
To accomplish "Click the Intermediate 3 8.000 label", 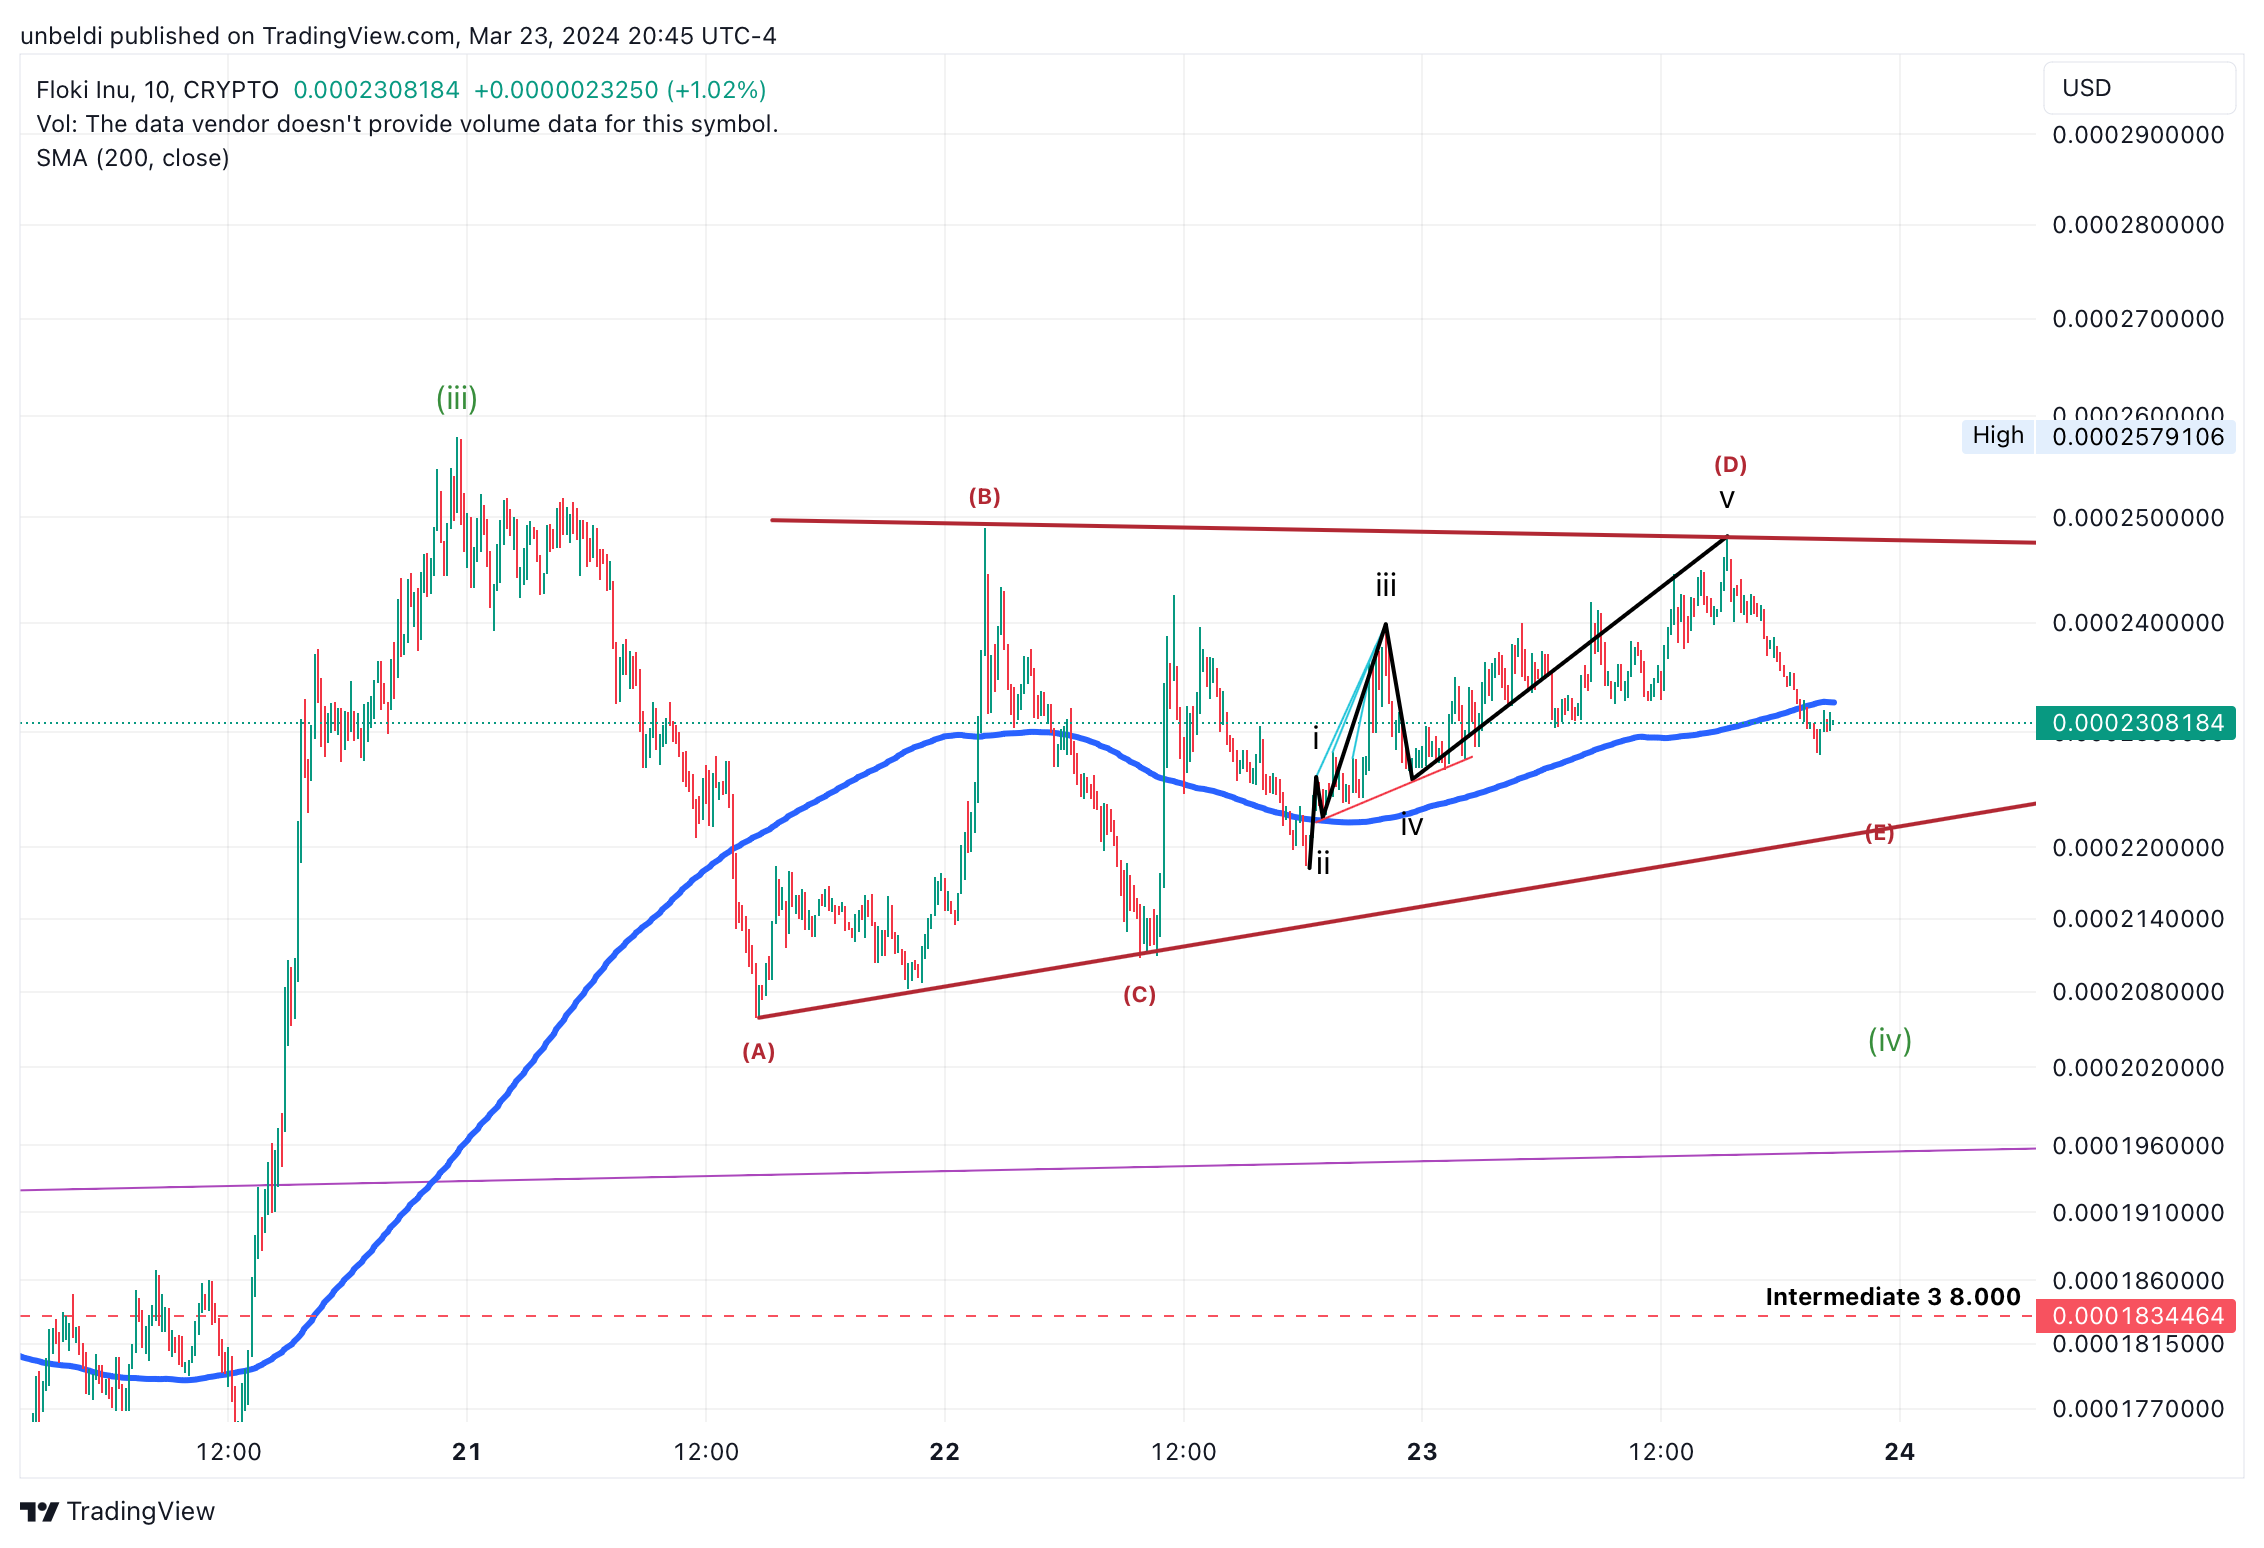I will coord(1893,1297).
